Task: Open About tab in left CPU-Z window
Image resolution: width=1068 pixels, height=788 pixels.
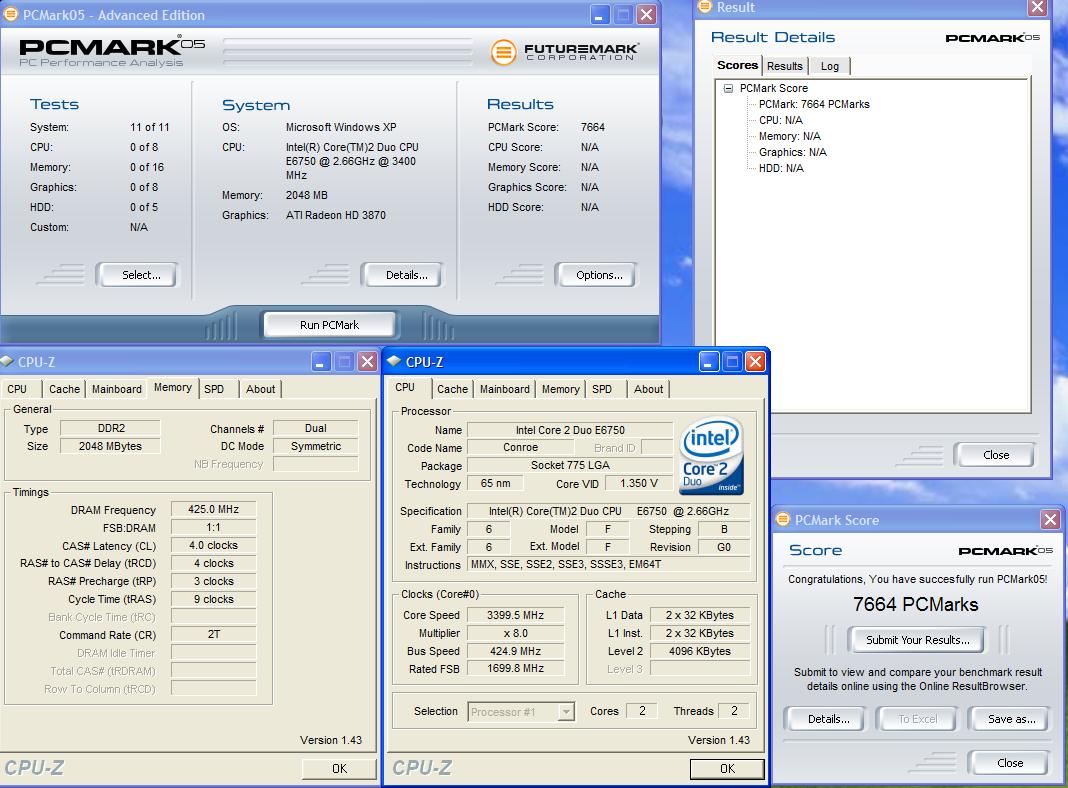Action: (260, 389)
